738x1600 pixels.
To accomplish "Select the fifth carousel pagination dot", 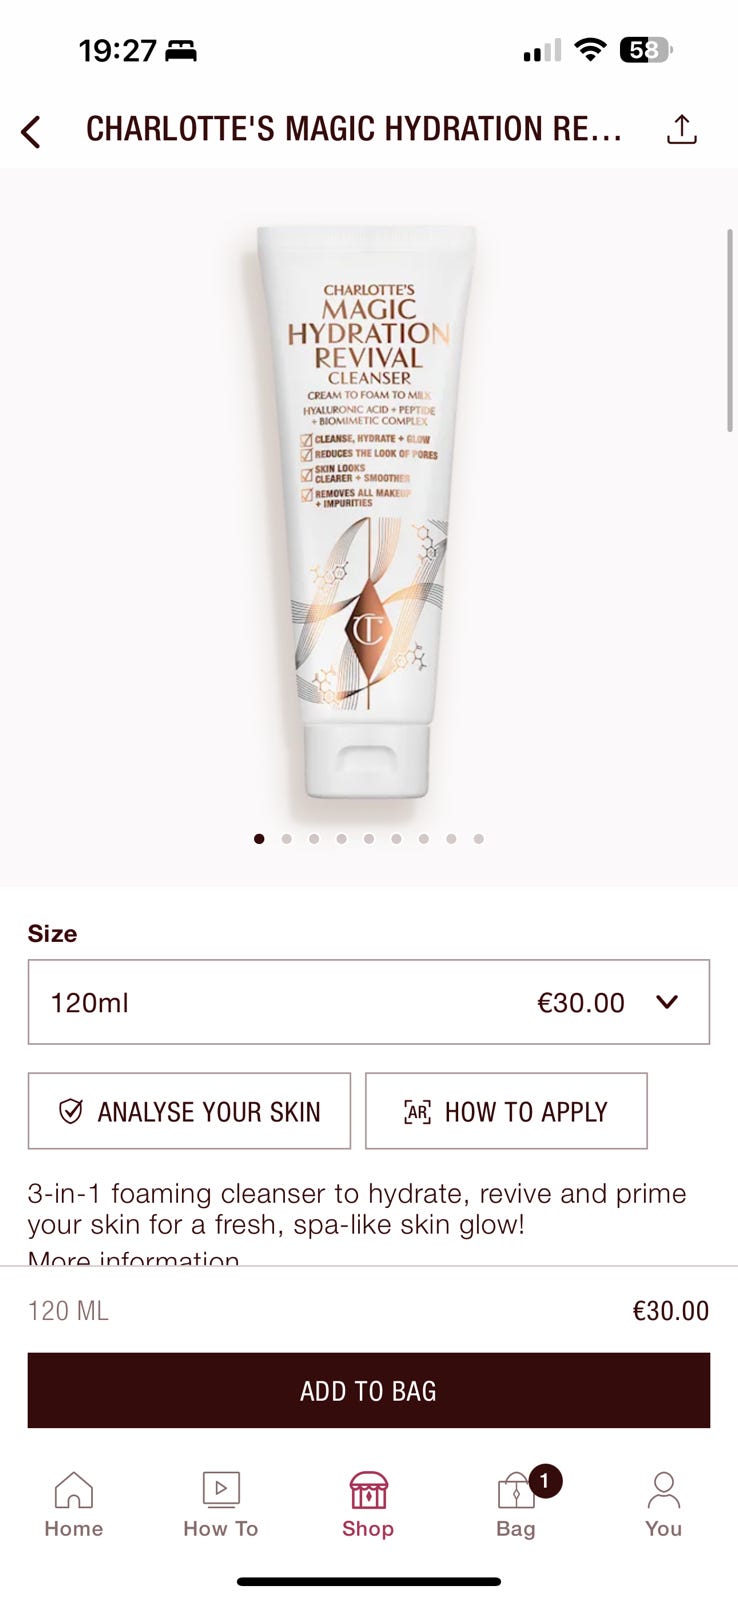I will click(x=369, y=839).
